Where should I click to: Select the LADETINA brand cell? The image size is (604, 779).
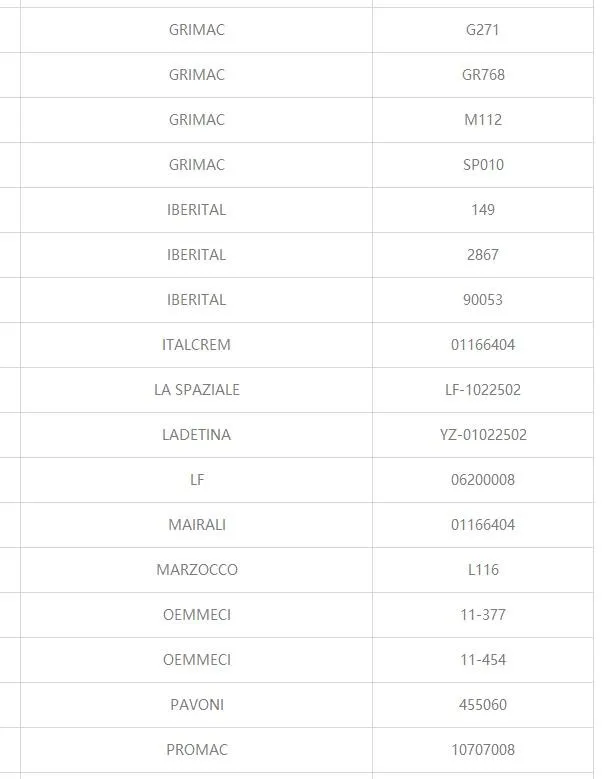(x=196, y=435)
